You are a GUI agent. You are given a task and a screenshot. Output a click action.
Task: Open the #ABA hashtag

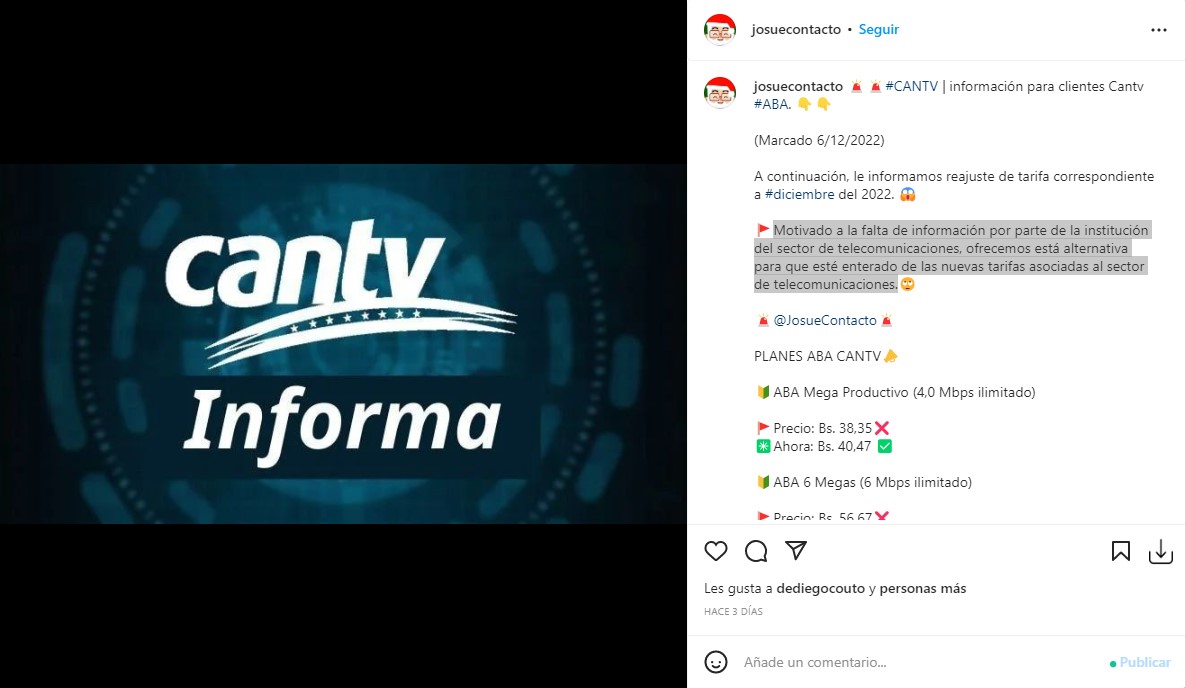771,104
